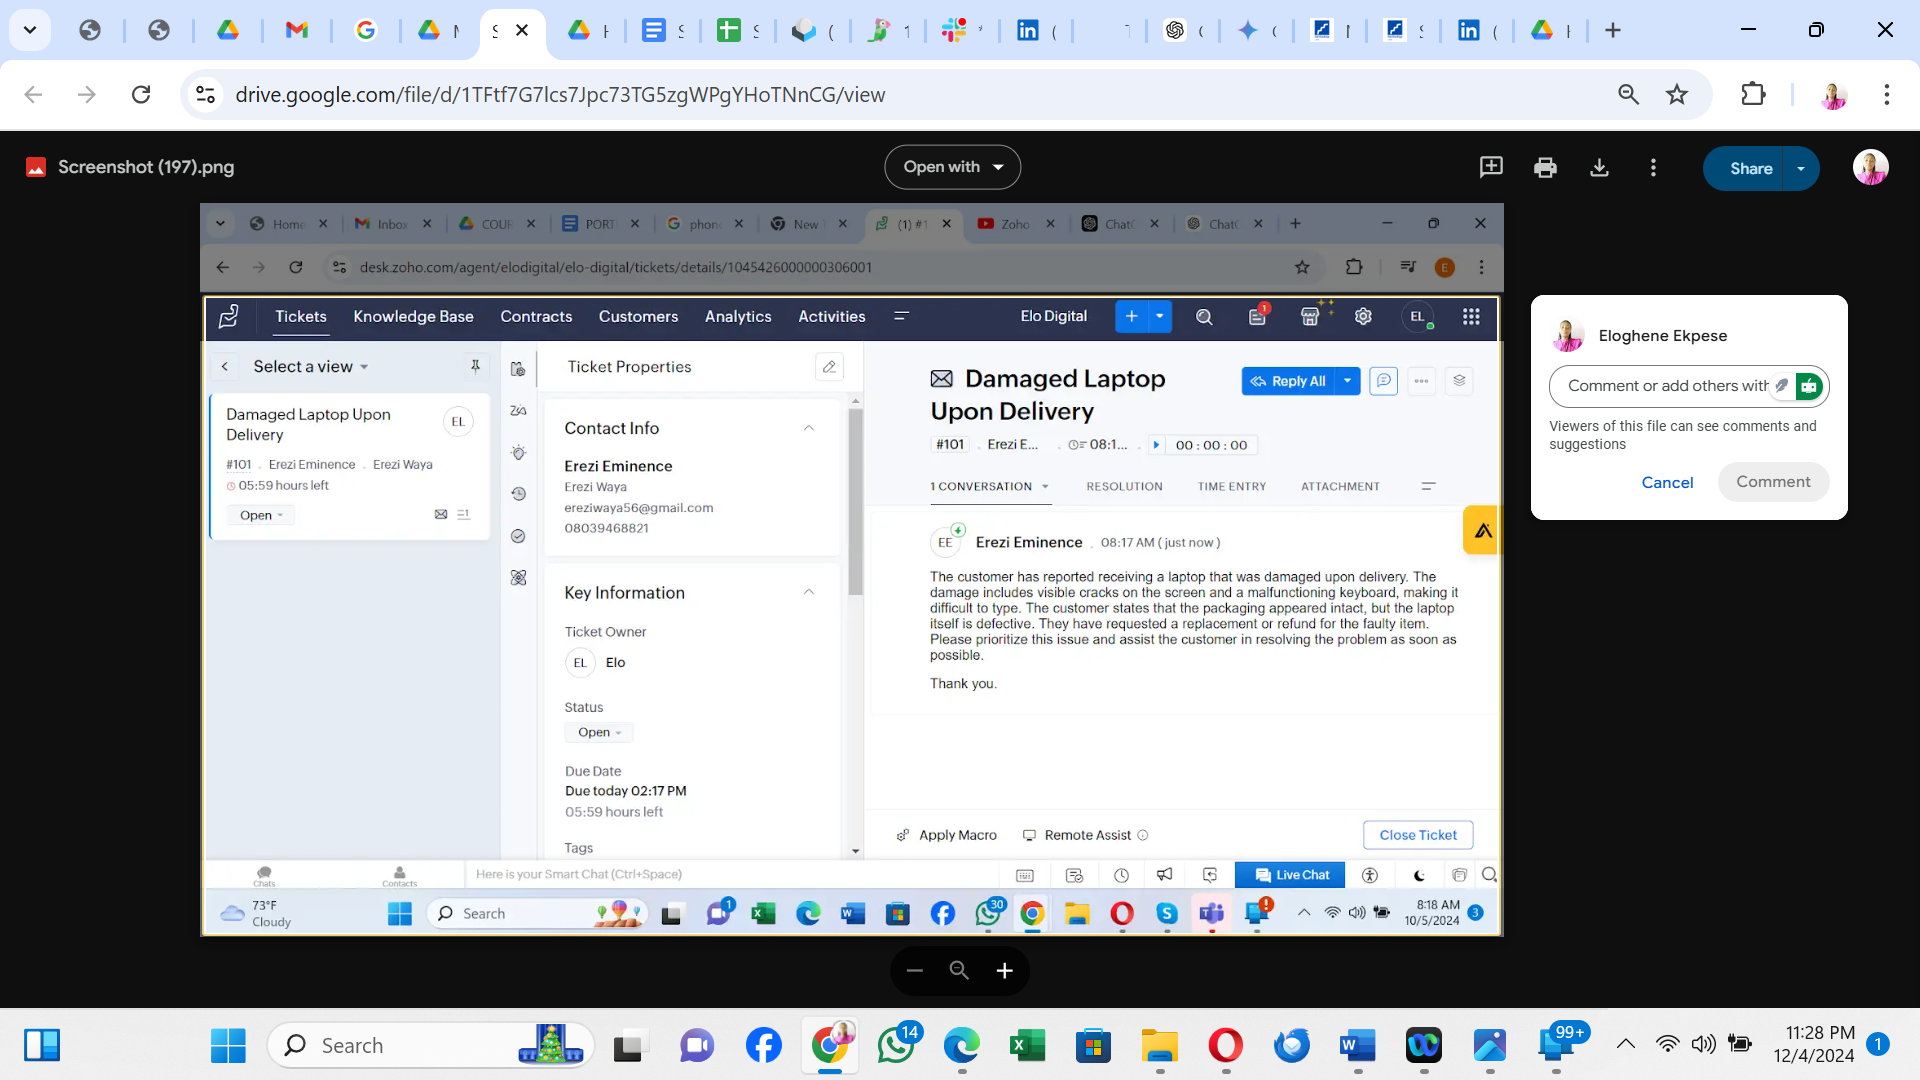Open the Widgets panel icon on taskbar
The height and width of the screenshot is (1080, 1920).
click(42, 1046)
